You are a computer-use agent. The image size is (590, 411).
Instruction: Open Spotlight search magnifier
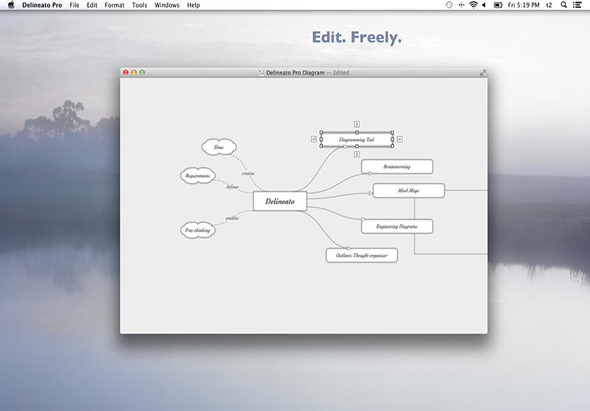click(x=564, y=5)
